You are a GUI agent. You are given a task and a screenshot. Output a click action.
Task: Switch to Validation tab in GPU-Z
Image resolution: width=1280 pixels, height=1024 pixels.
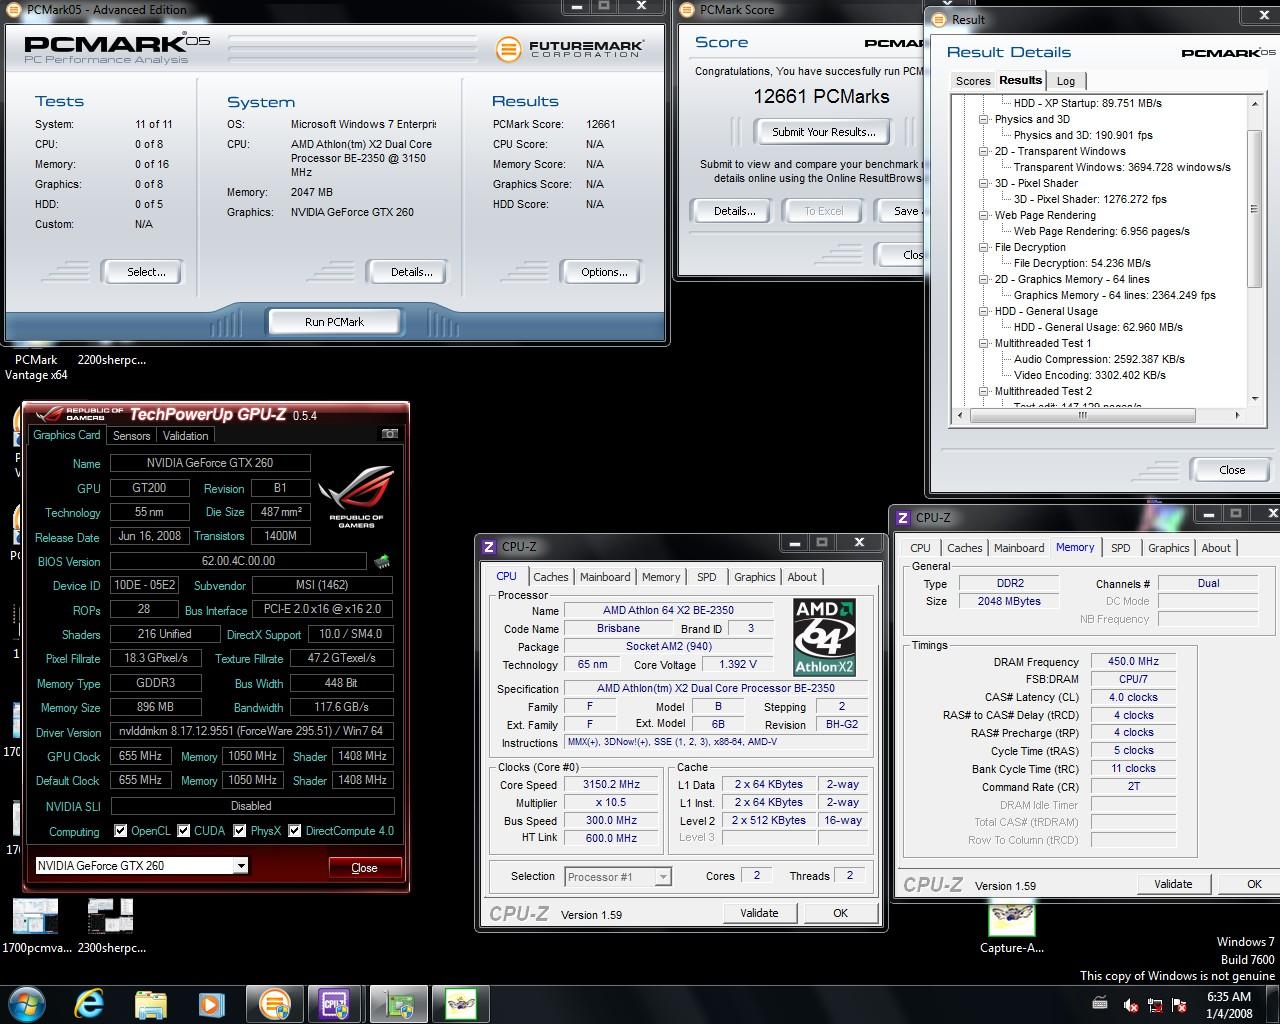(186, 436)
